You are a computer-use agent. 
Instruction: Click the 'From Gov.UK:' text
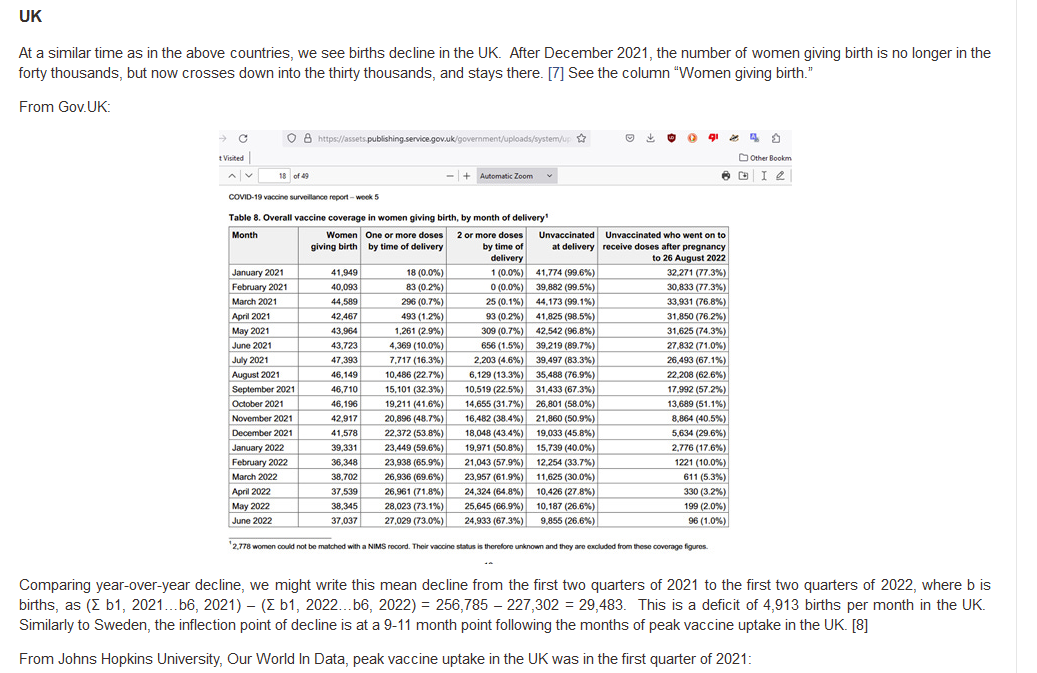pos(65,106)
